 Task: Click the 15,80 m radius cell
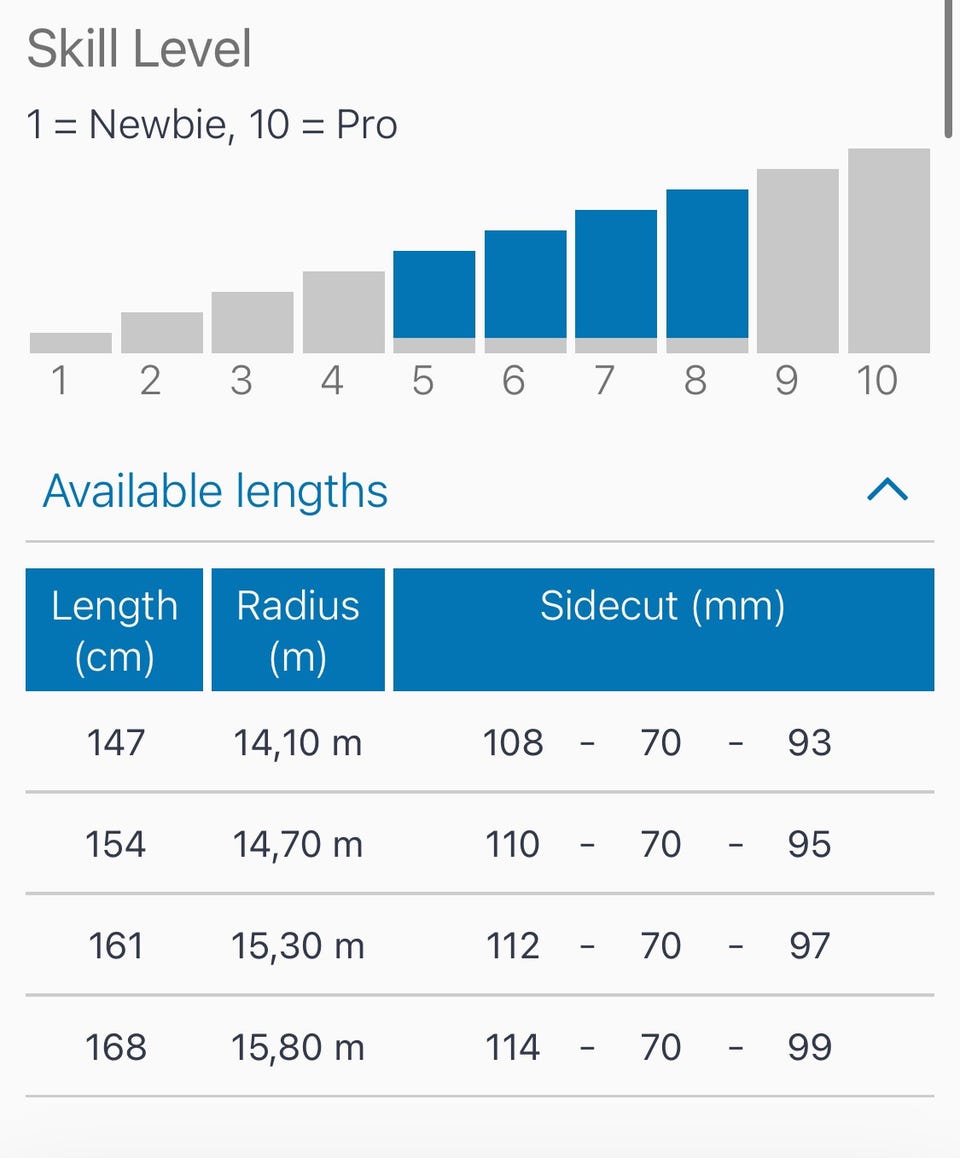[x=297, y=1047]
